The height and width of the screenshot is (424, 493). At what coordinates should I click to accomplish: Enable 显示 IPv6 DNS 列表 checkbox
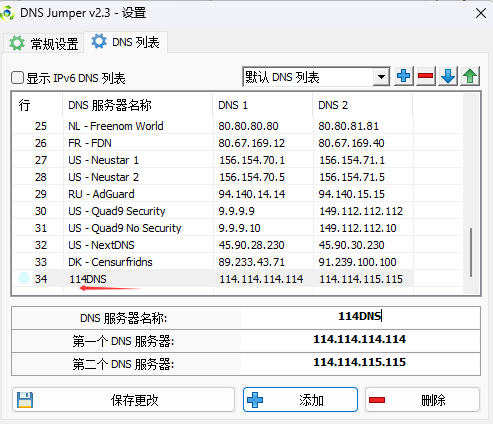17,78
